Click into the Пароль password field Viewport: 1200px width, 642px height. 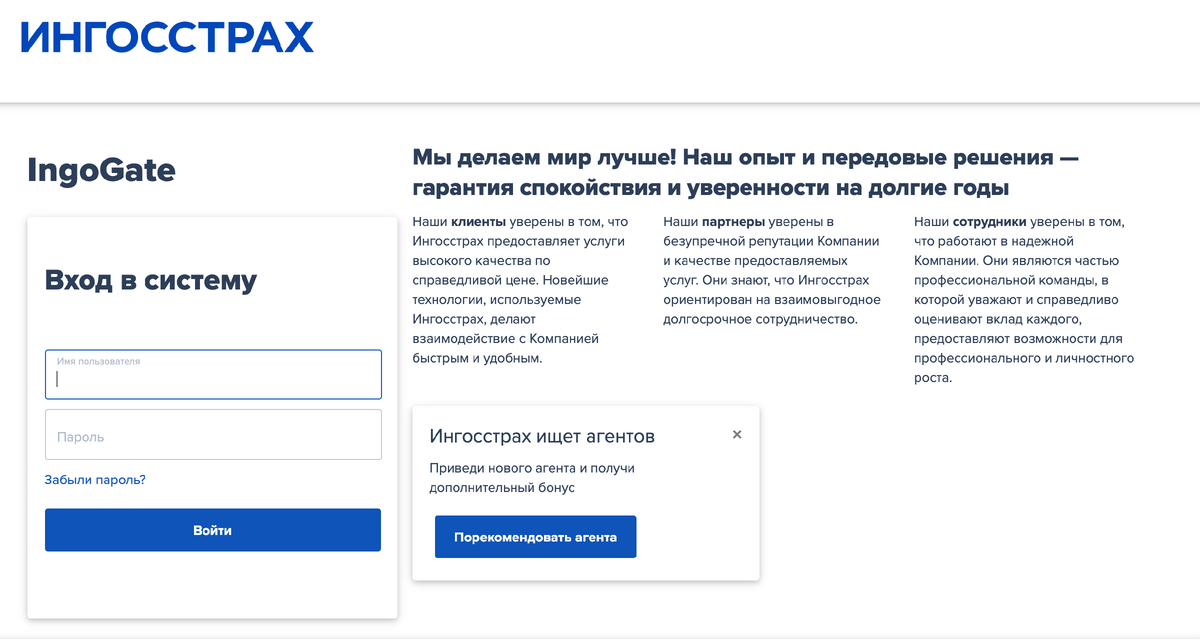tap(213, 435)
